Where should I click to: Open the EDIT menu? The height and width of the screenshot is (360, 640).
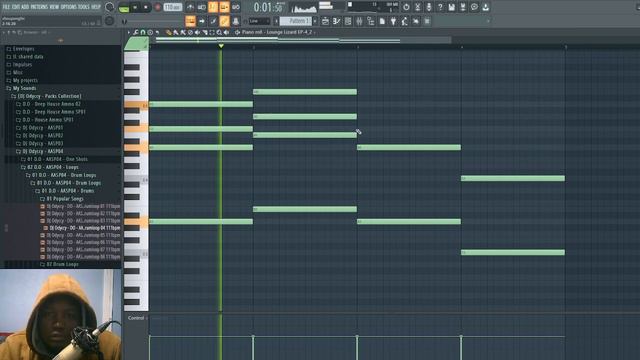[16, 7]
